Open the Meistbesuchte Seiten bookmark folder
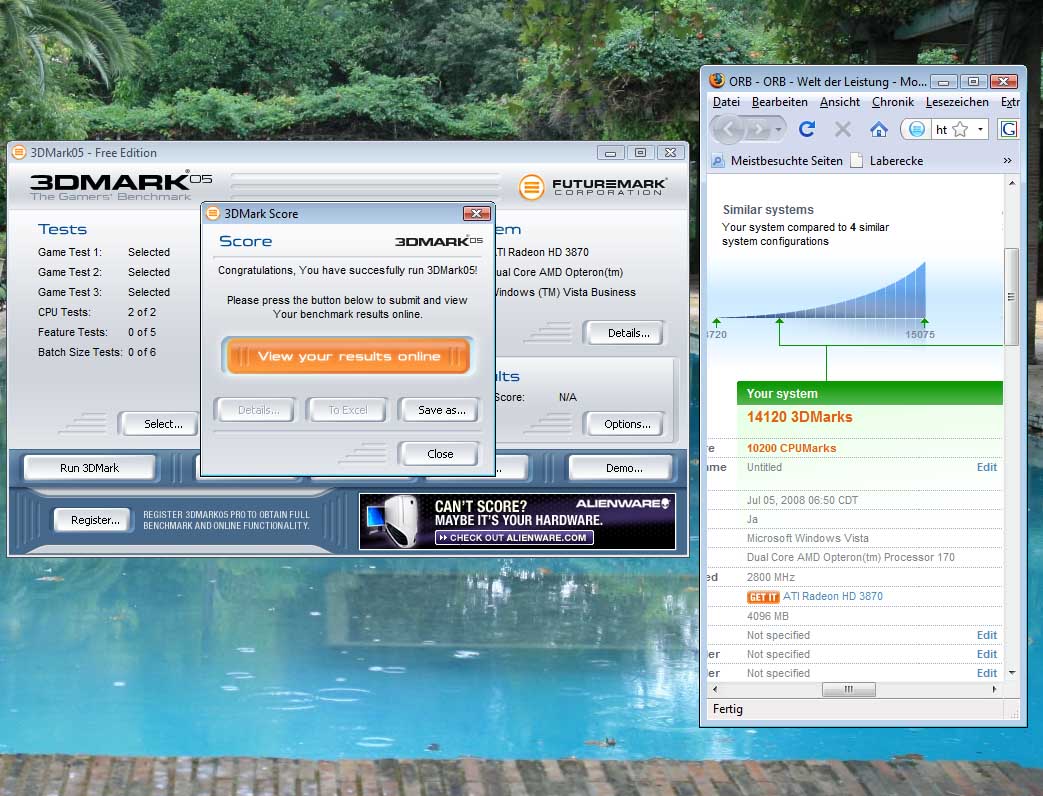The width and height of the screenshot is (1043, 796). click(x=778, y=161)
